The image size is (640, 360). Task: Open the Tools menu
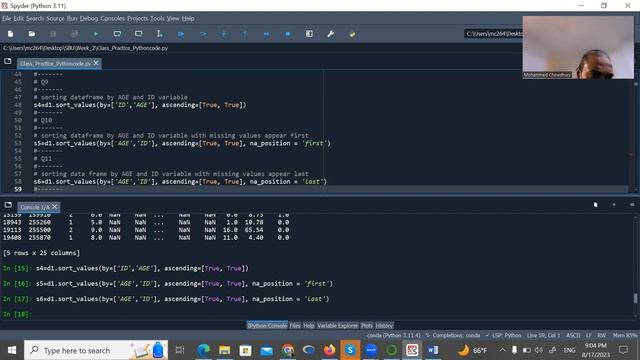[x=157, y=18]
